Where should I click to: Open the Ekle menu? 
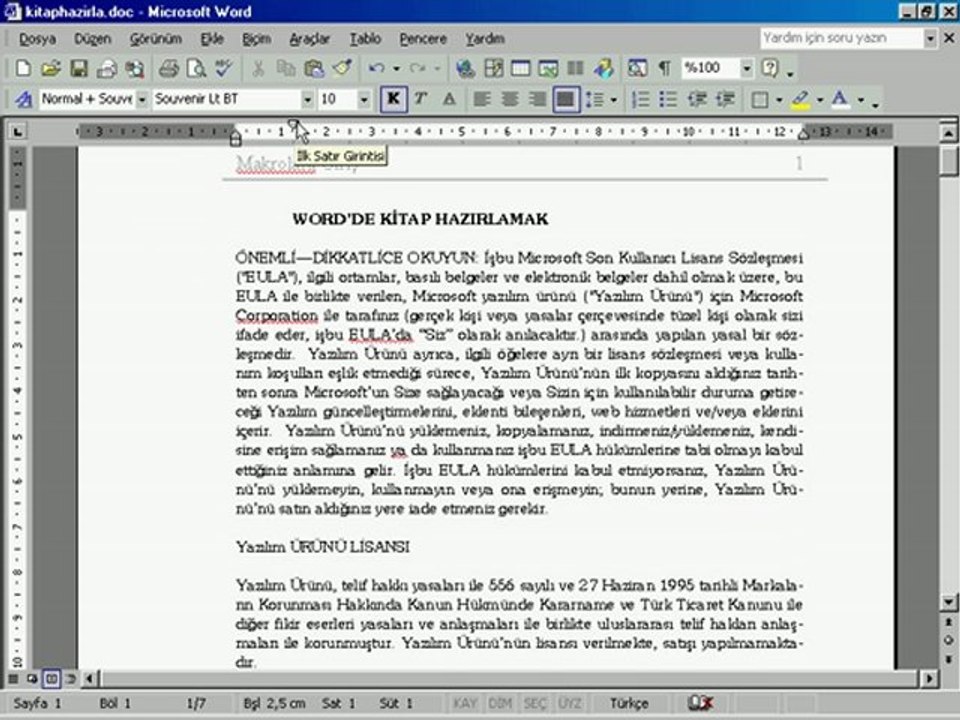point(212,39)
